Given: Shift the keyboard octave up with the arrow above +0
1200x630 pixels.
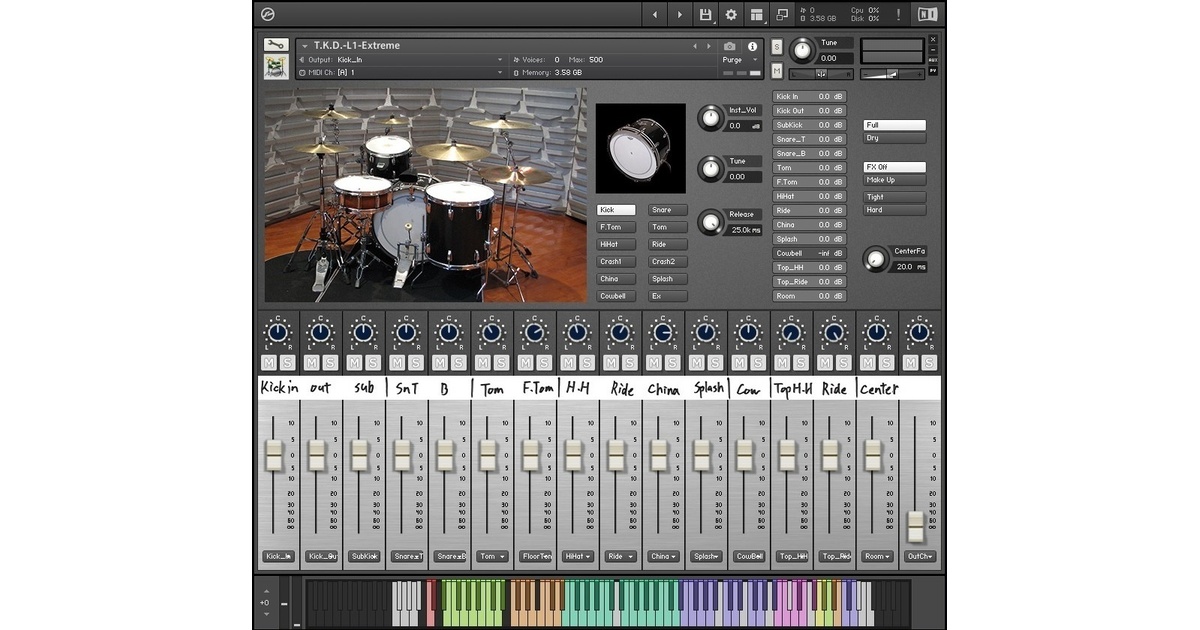Looking at the screenshot, I should (x=265, y=591).
